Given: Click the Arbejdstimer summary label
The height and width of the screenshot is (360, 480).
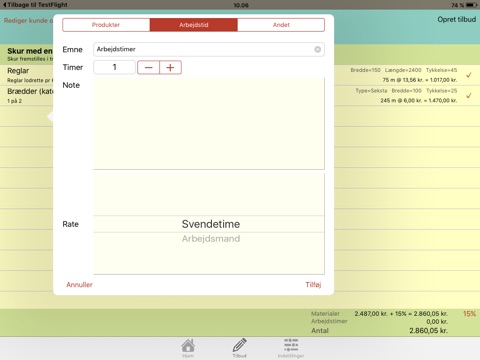Looking at the screenshot, I should 329,321.
